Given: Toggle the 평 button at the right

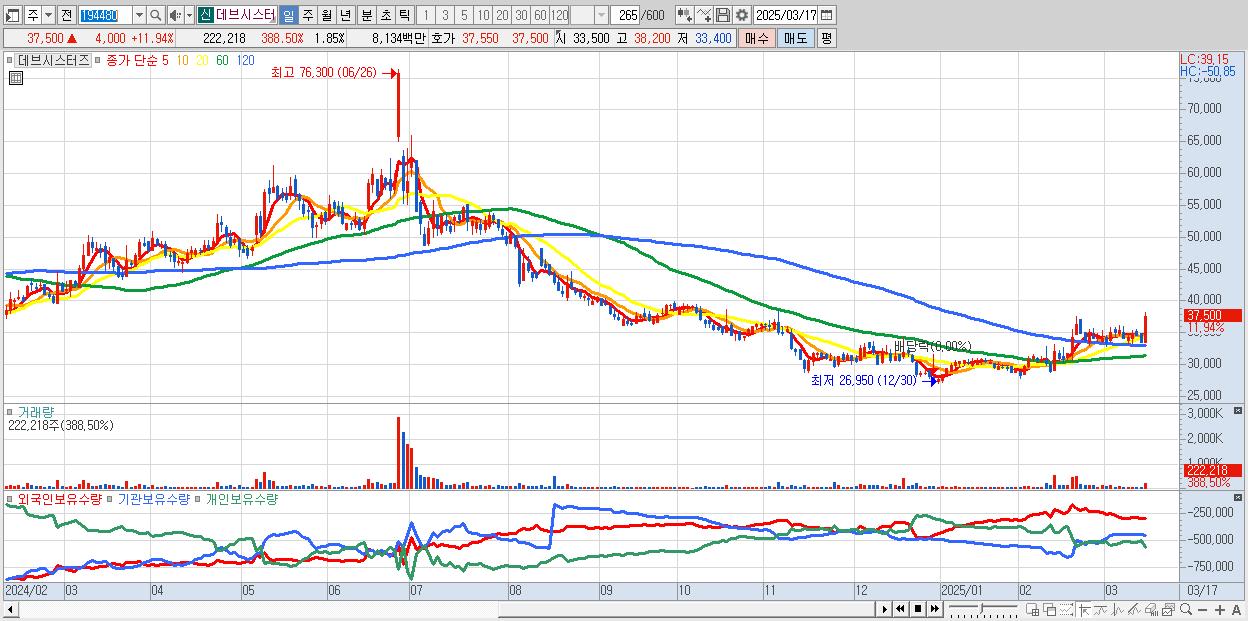Looking at the screenshot, I should pos(826,38).
